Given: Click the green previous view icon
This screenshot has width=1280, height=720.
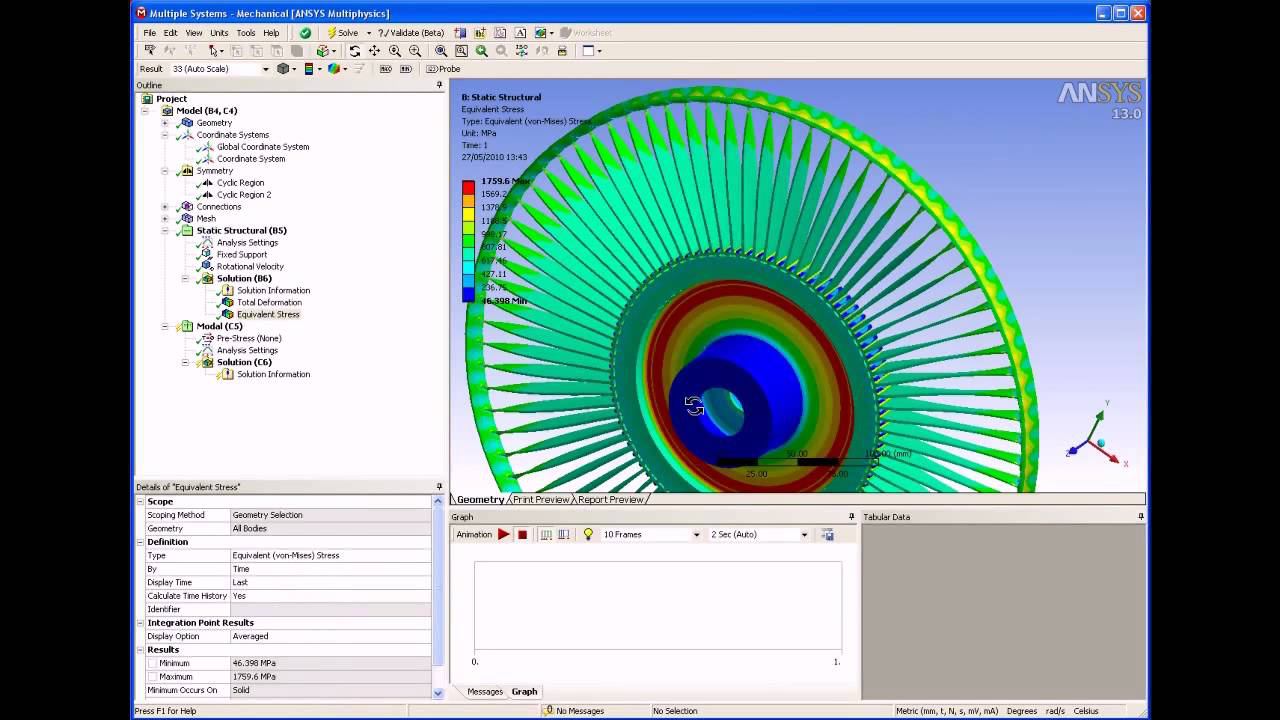Looking at the screenshot, I should pos(482,51).
